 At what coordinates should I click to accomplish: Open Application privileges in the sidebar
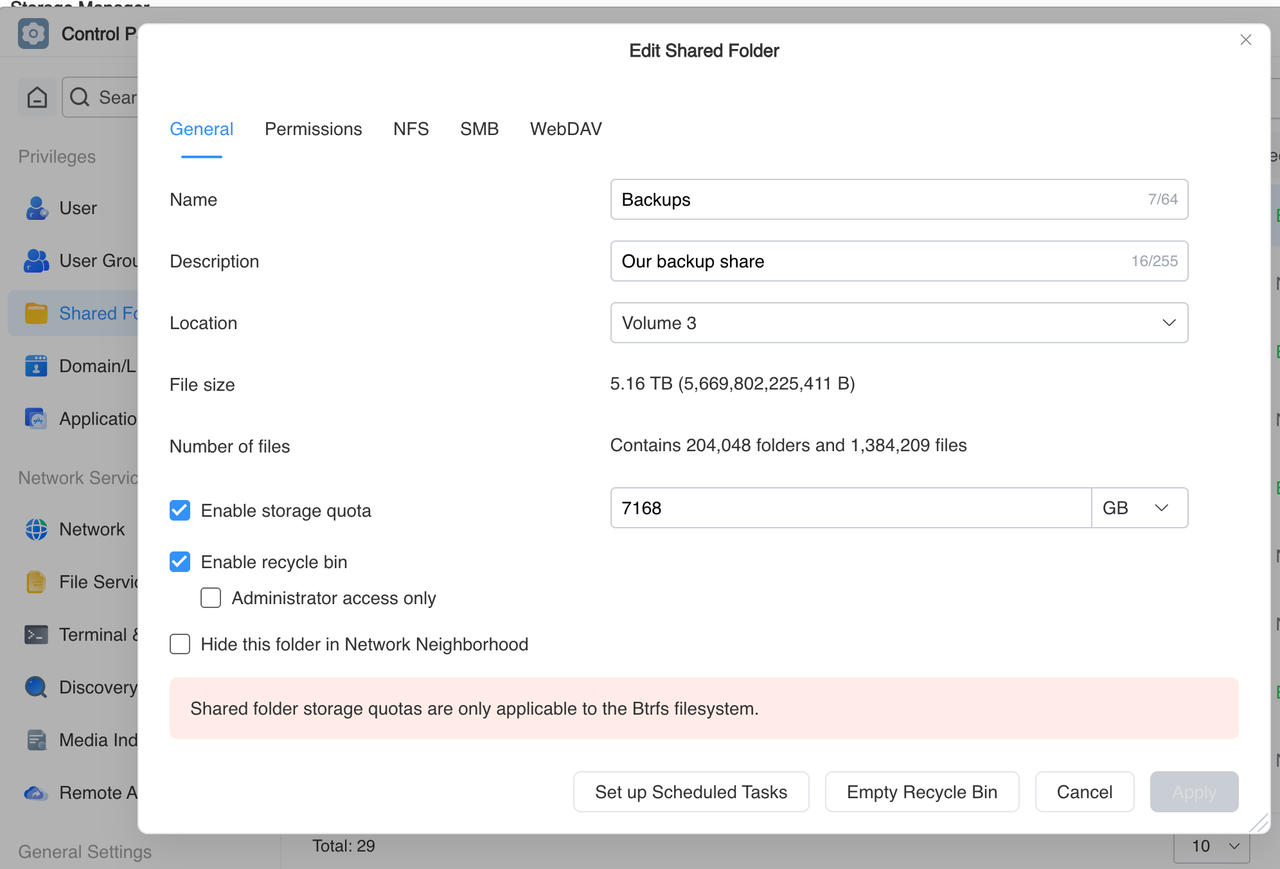[x=72, y=419]
